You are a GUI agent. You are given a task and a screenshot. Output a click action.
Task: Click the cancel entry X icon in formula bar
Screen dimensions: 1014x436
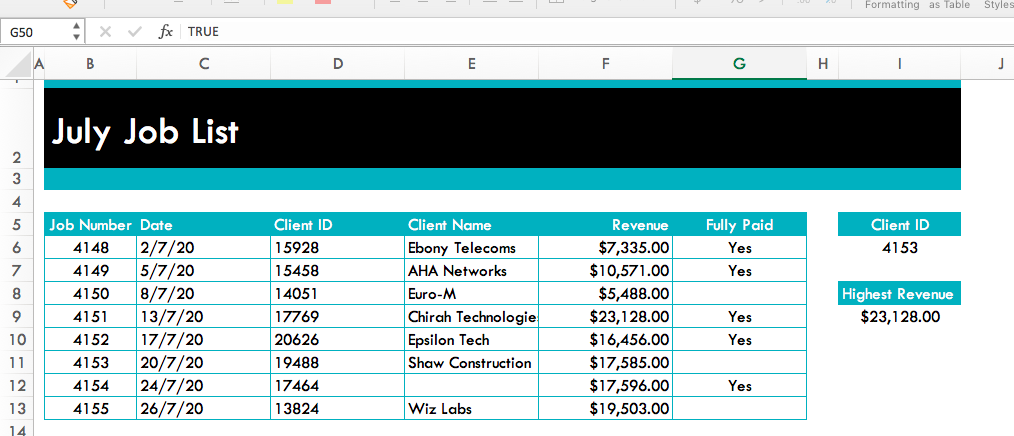pyautogui.click(x=105, y=32)
